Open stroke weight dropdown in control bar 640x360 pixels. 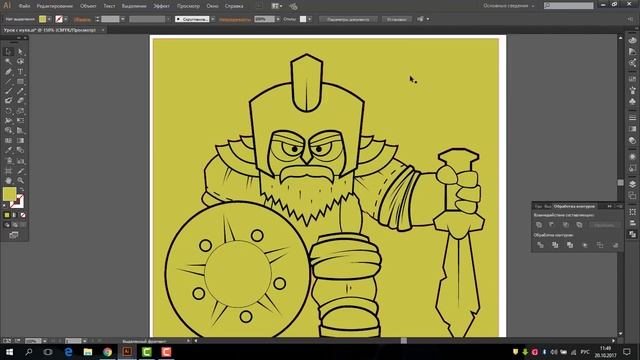(x=123, y=19)
